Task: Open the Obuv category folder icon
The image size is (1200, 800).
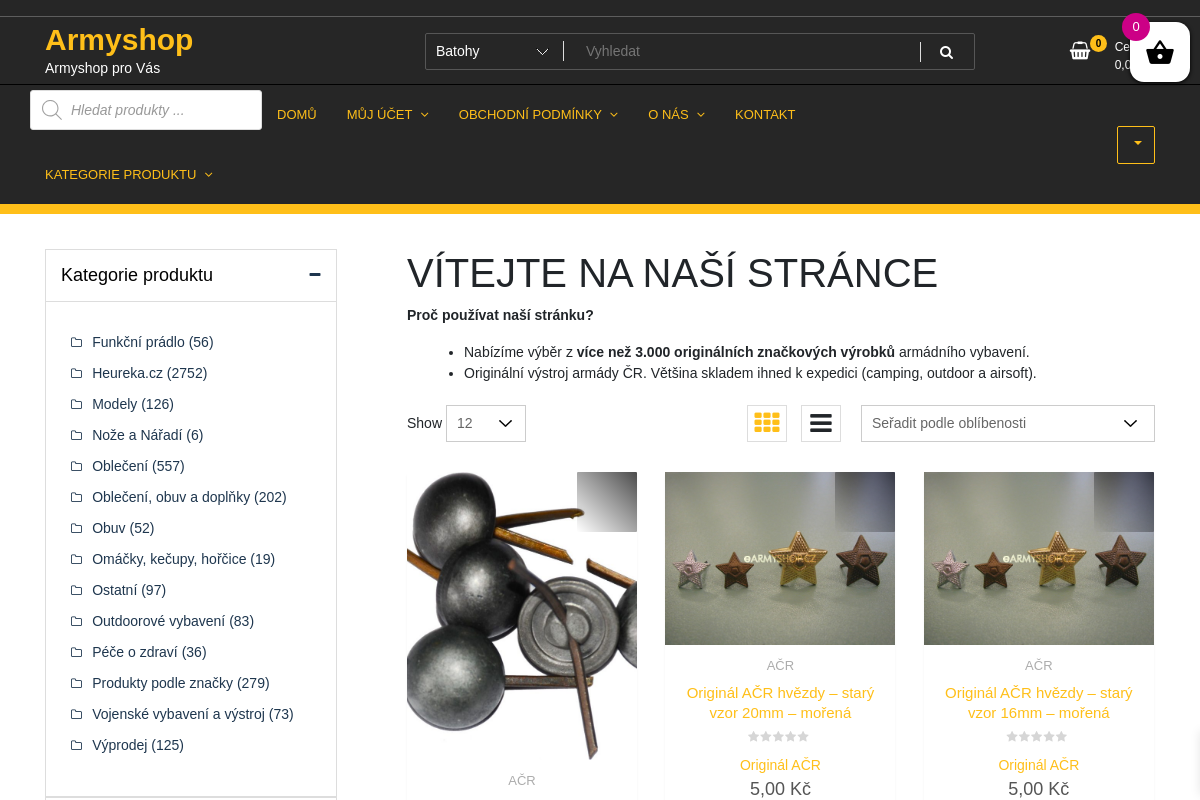Action: point(76,528)
